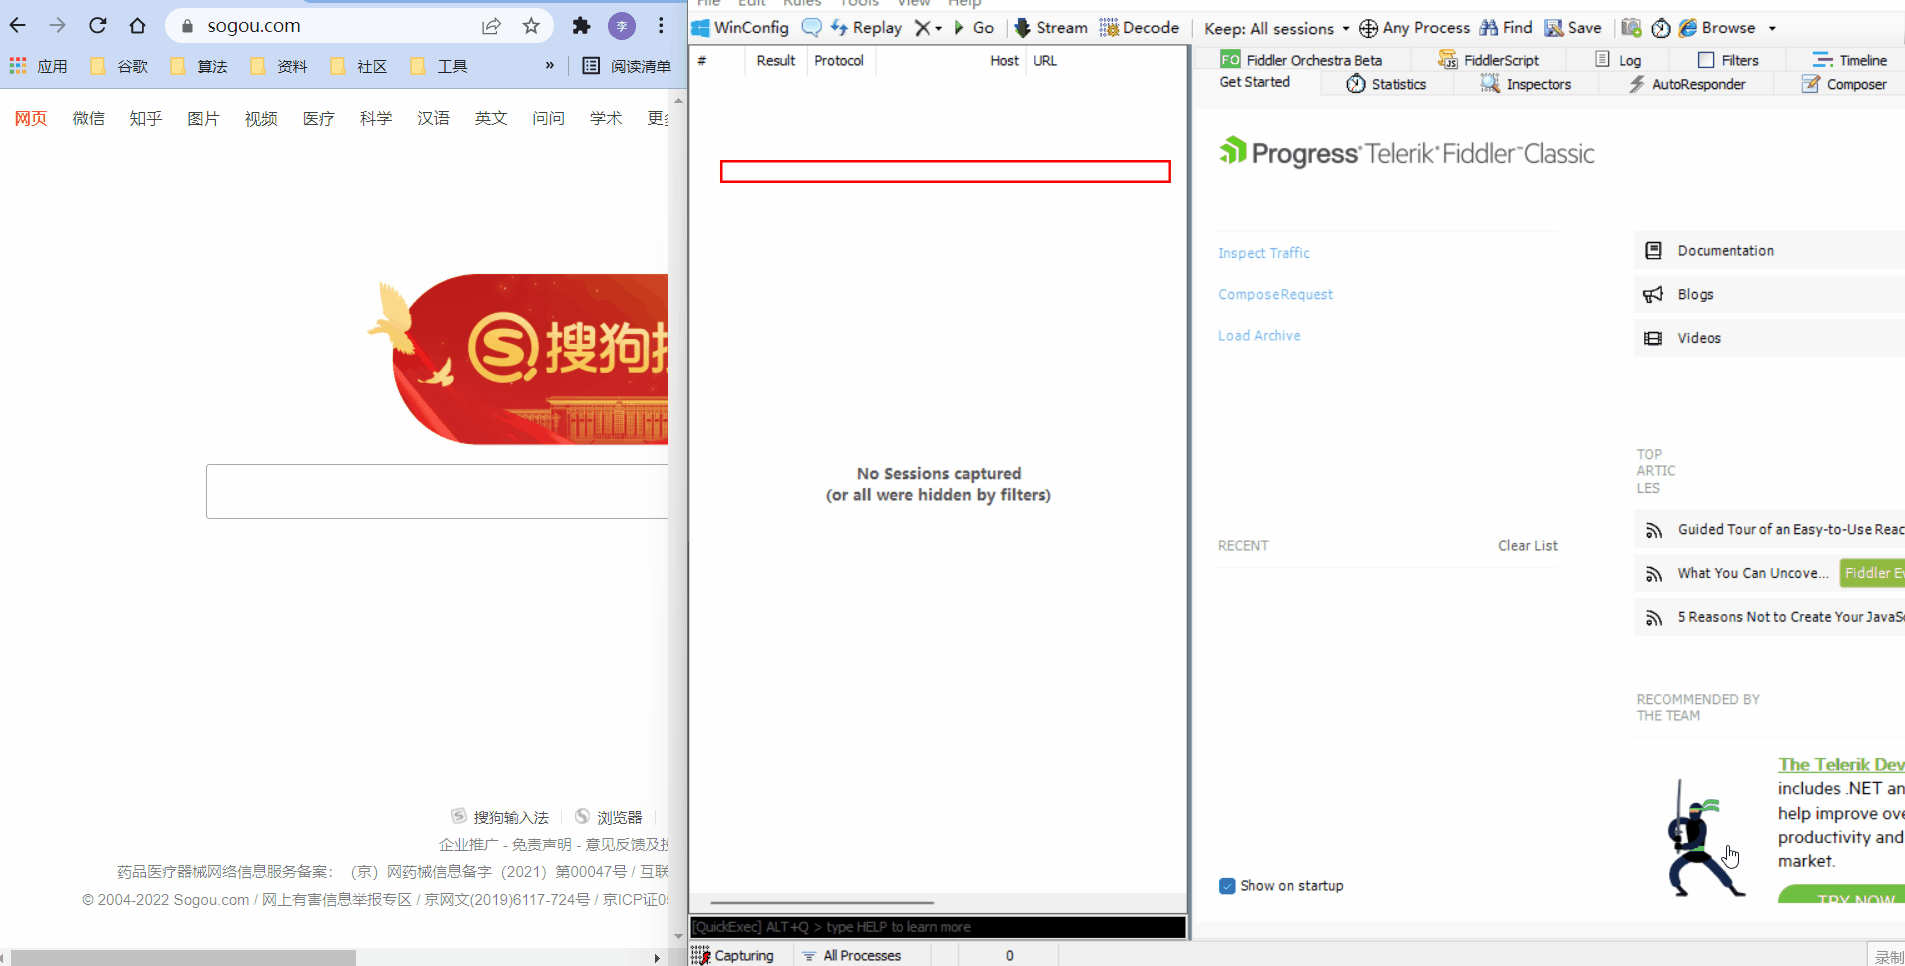
Task: Click the comment speech bubble icon in Fiddler
Action: tap(812, 28)
